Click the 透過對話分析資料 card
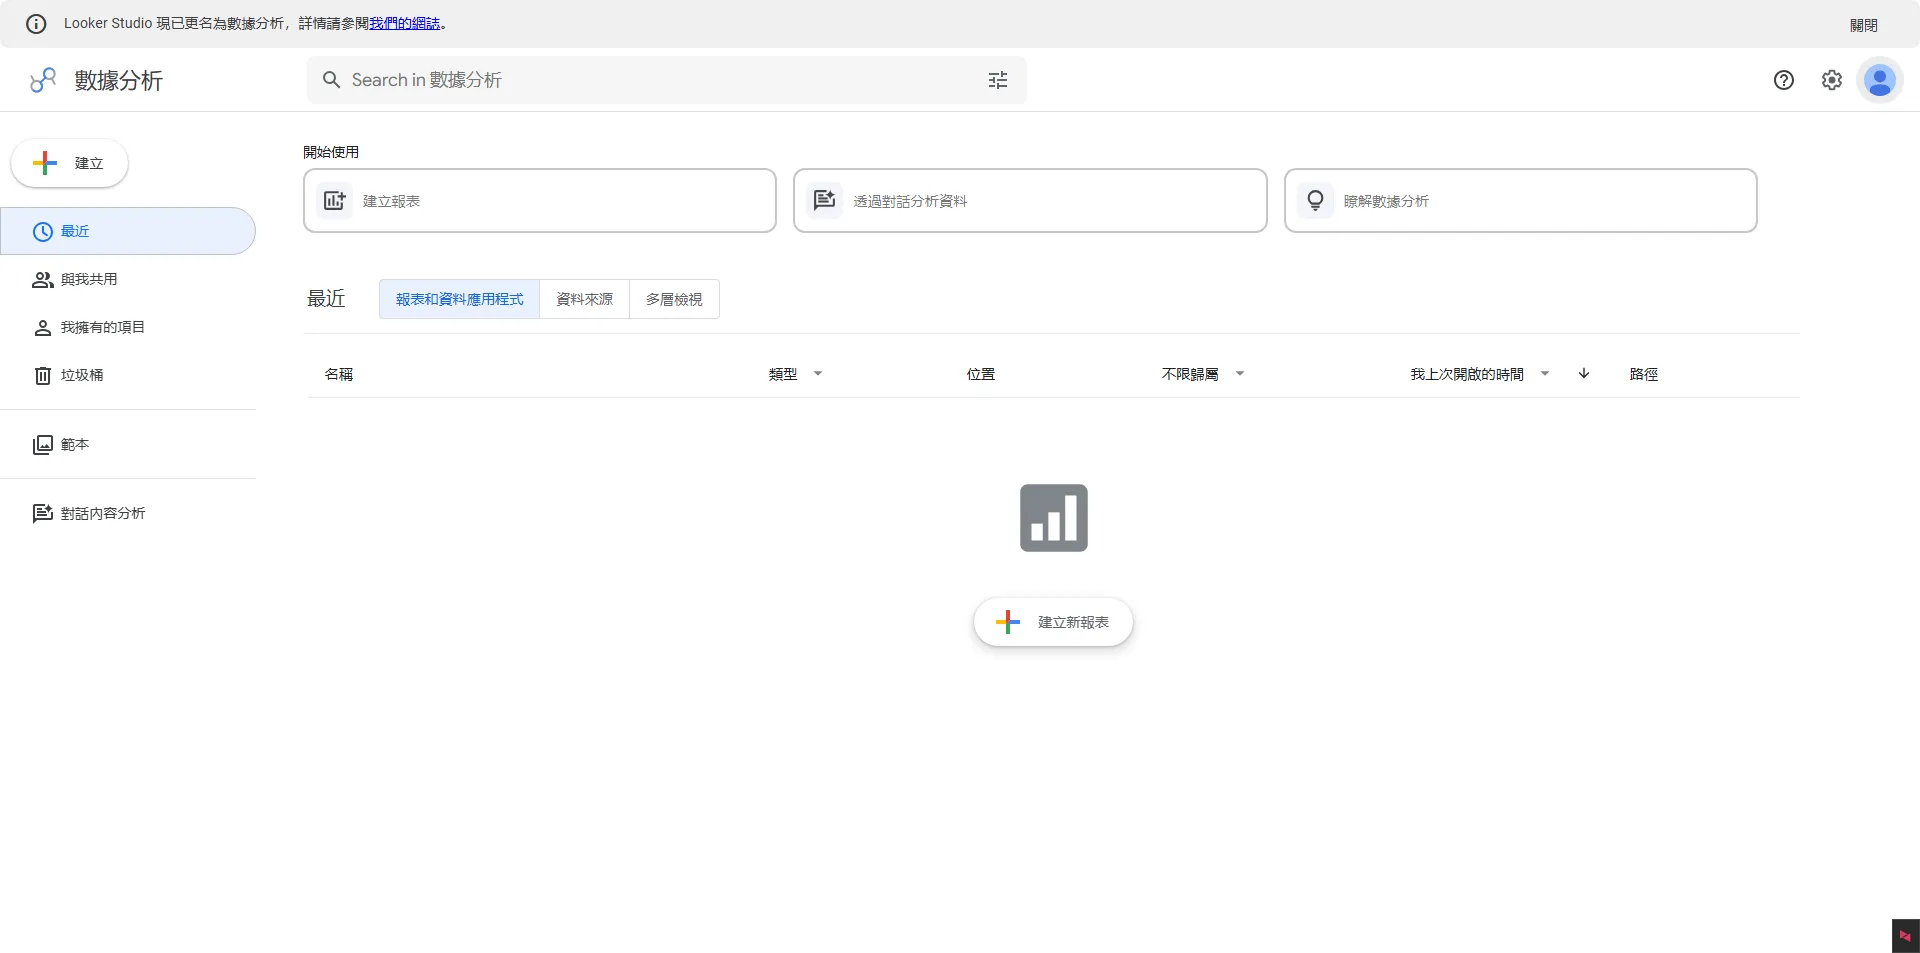 [1030, 201]
